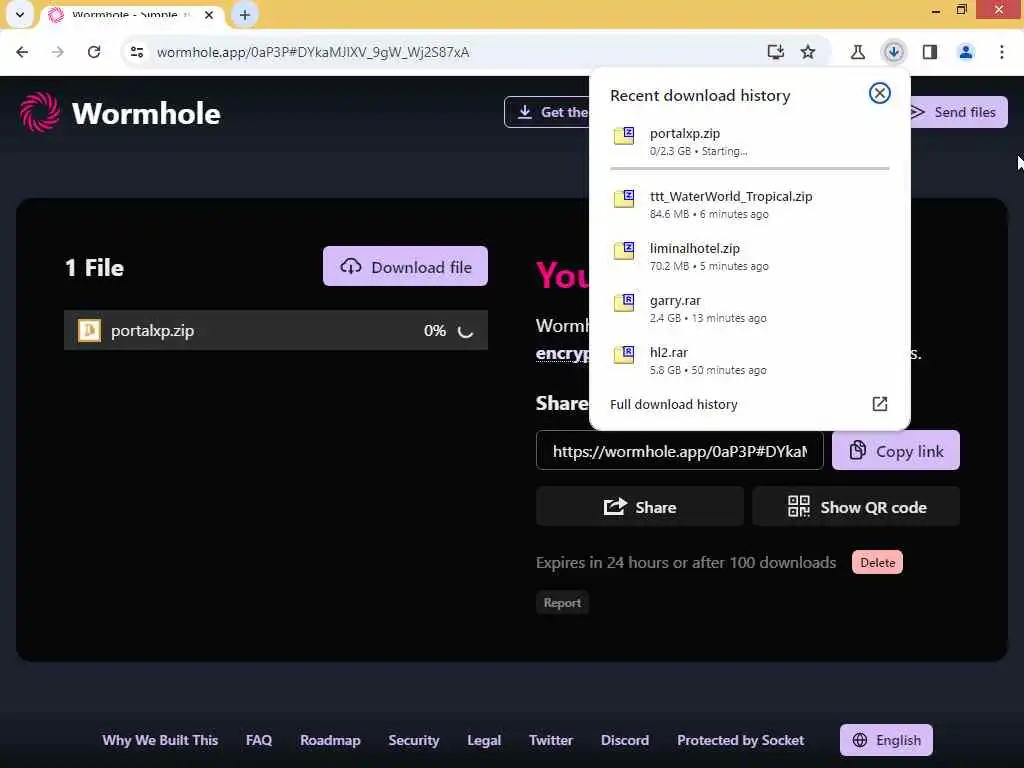Open liminalhotel.zip download entry
This screenshot has width=1024, height=768.
749,257
